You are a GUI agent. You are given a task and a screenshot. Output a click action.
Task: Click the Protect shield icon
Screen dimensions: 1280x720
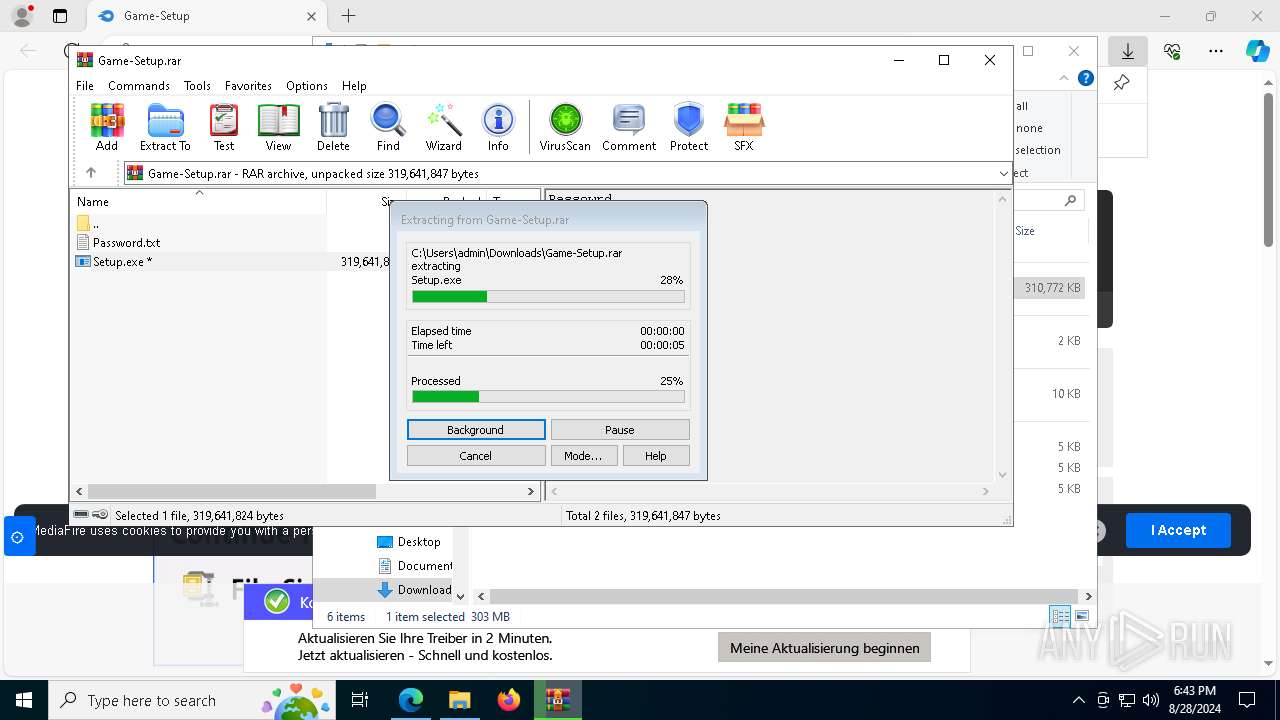point(689,127)
